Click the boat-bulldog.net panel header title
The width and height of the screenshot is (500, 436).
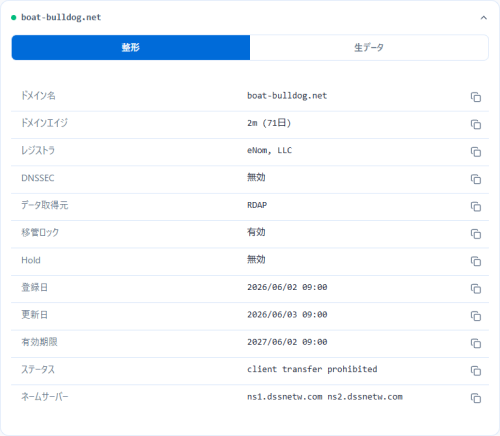point(61,17)
